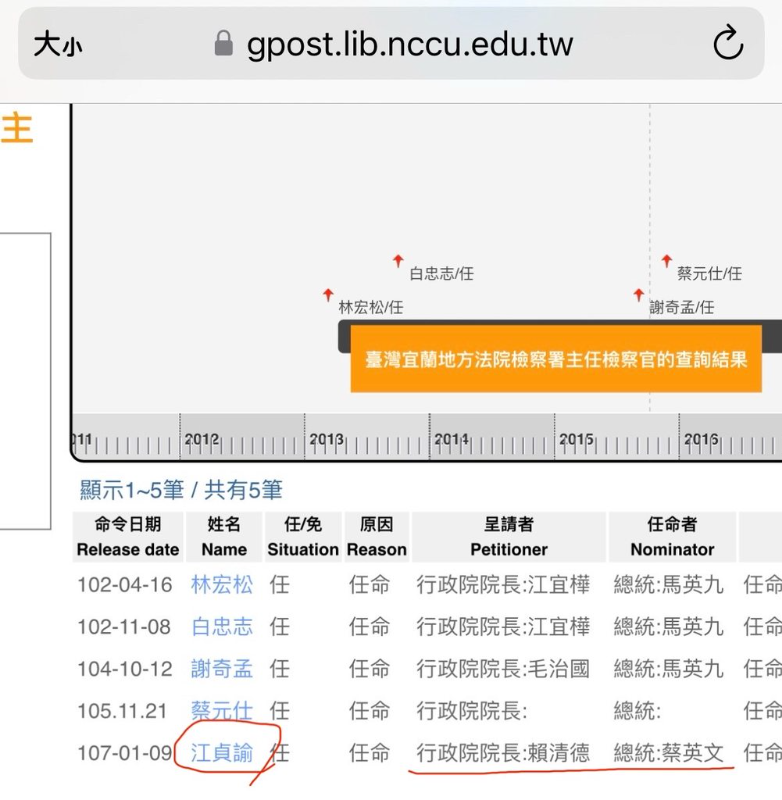Click the 任/免 Situation column header

pyautogui.click(x=303, y=537)
